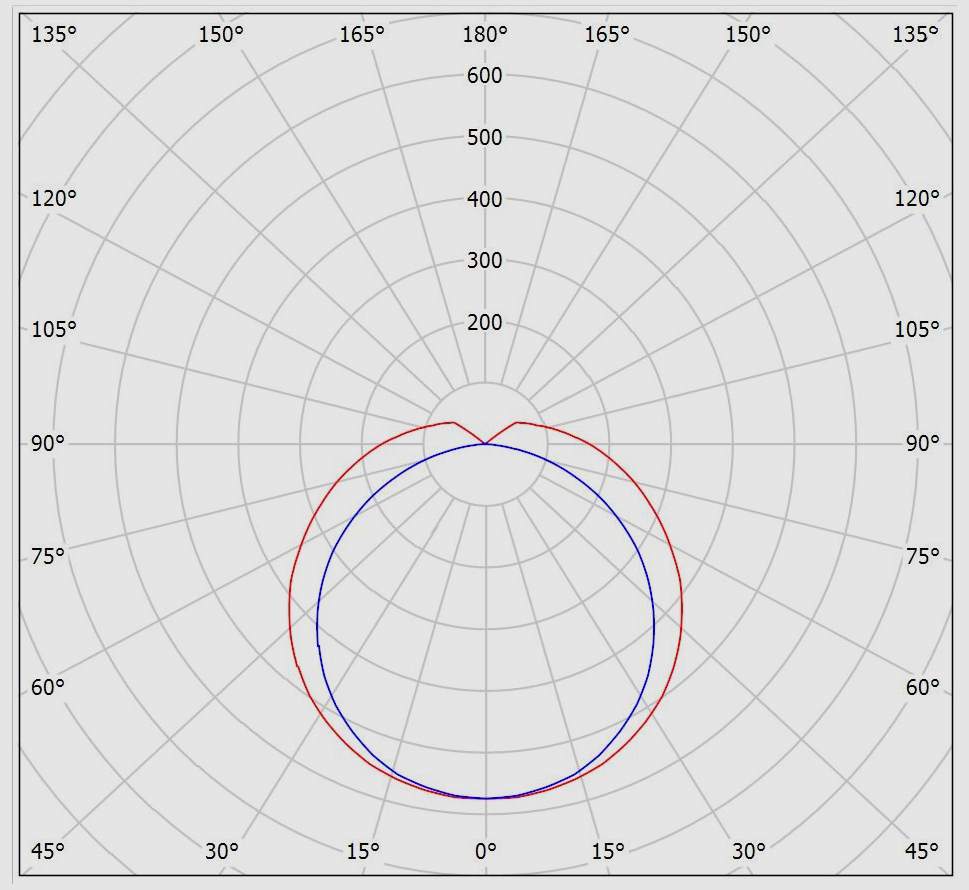Viewport: 969px width, 890px height.
Task: Select the 105° label on the right edge
Action: [x=917, y=329]
